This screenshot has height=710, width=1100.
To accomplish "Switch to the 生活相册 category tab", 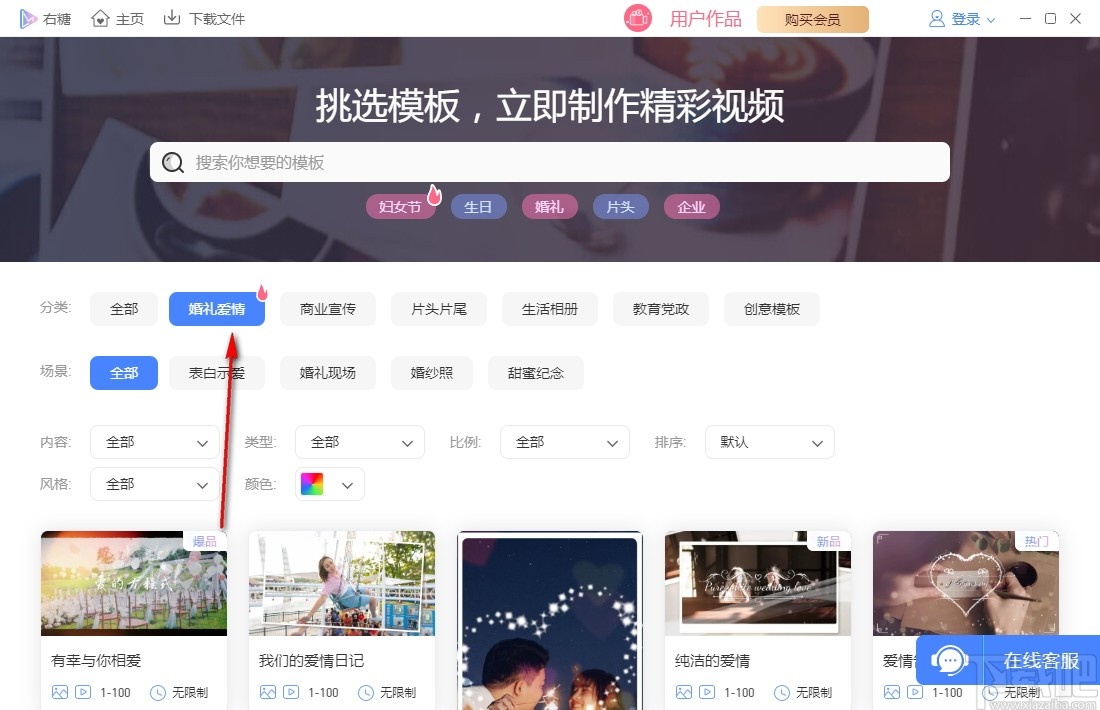I will (x=550, y=309).
